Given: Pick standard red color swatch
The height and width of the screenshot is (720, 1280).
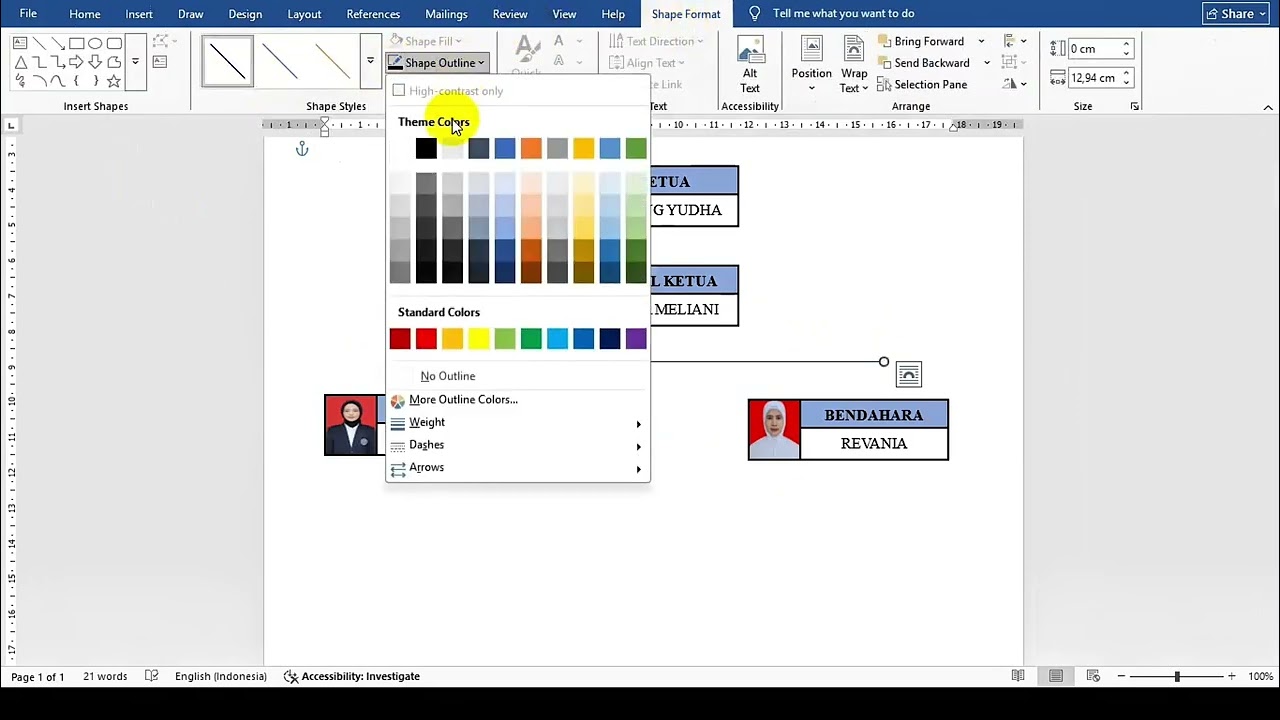Looking at the screenshot, I should 426,339.
